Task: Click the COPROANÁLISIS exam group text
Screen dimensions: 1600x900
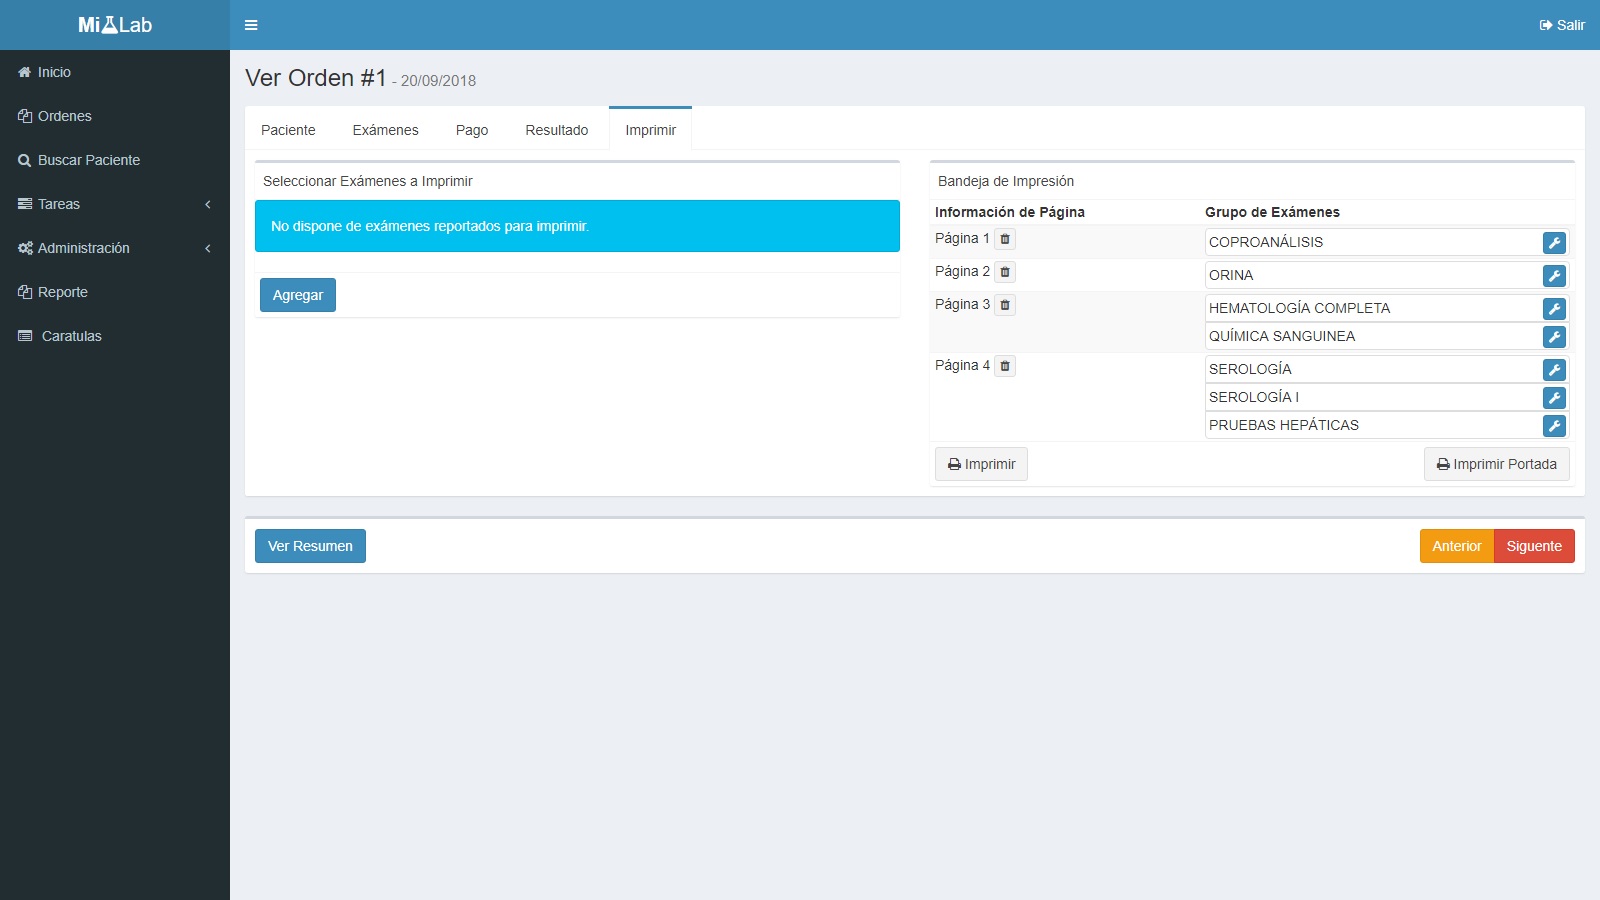Action: tap(1265, 242)
